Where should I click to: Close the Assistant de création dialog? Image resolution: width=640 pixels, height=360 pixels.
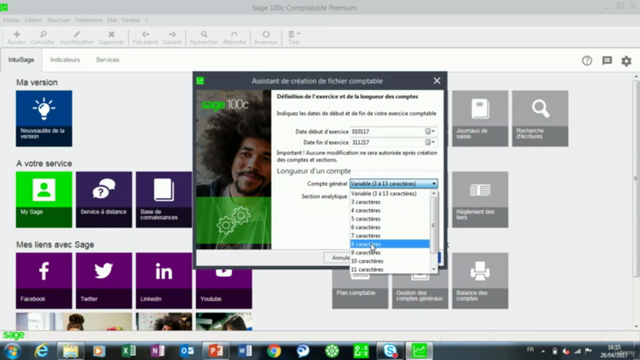[x=437, y=81]
